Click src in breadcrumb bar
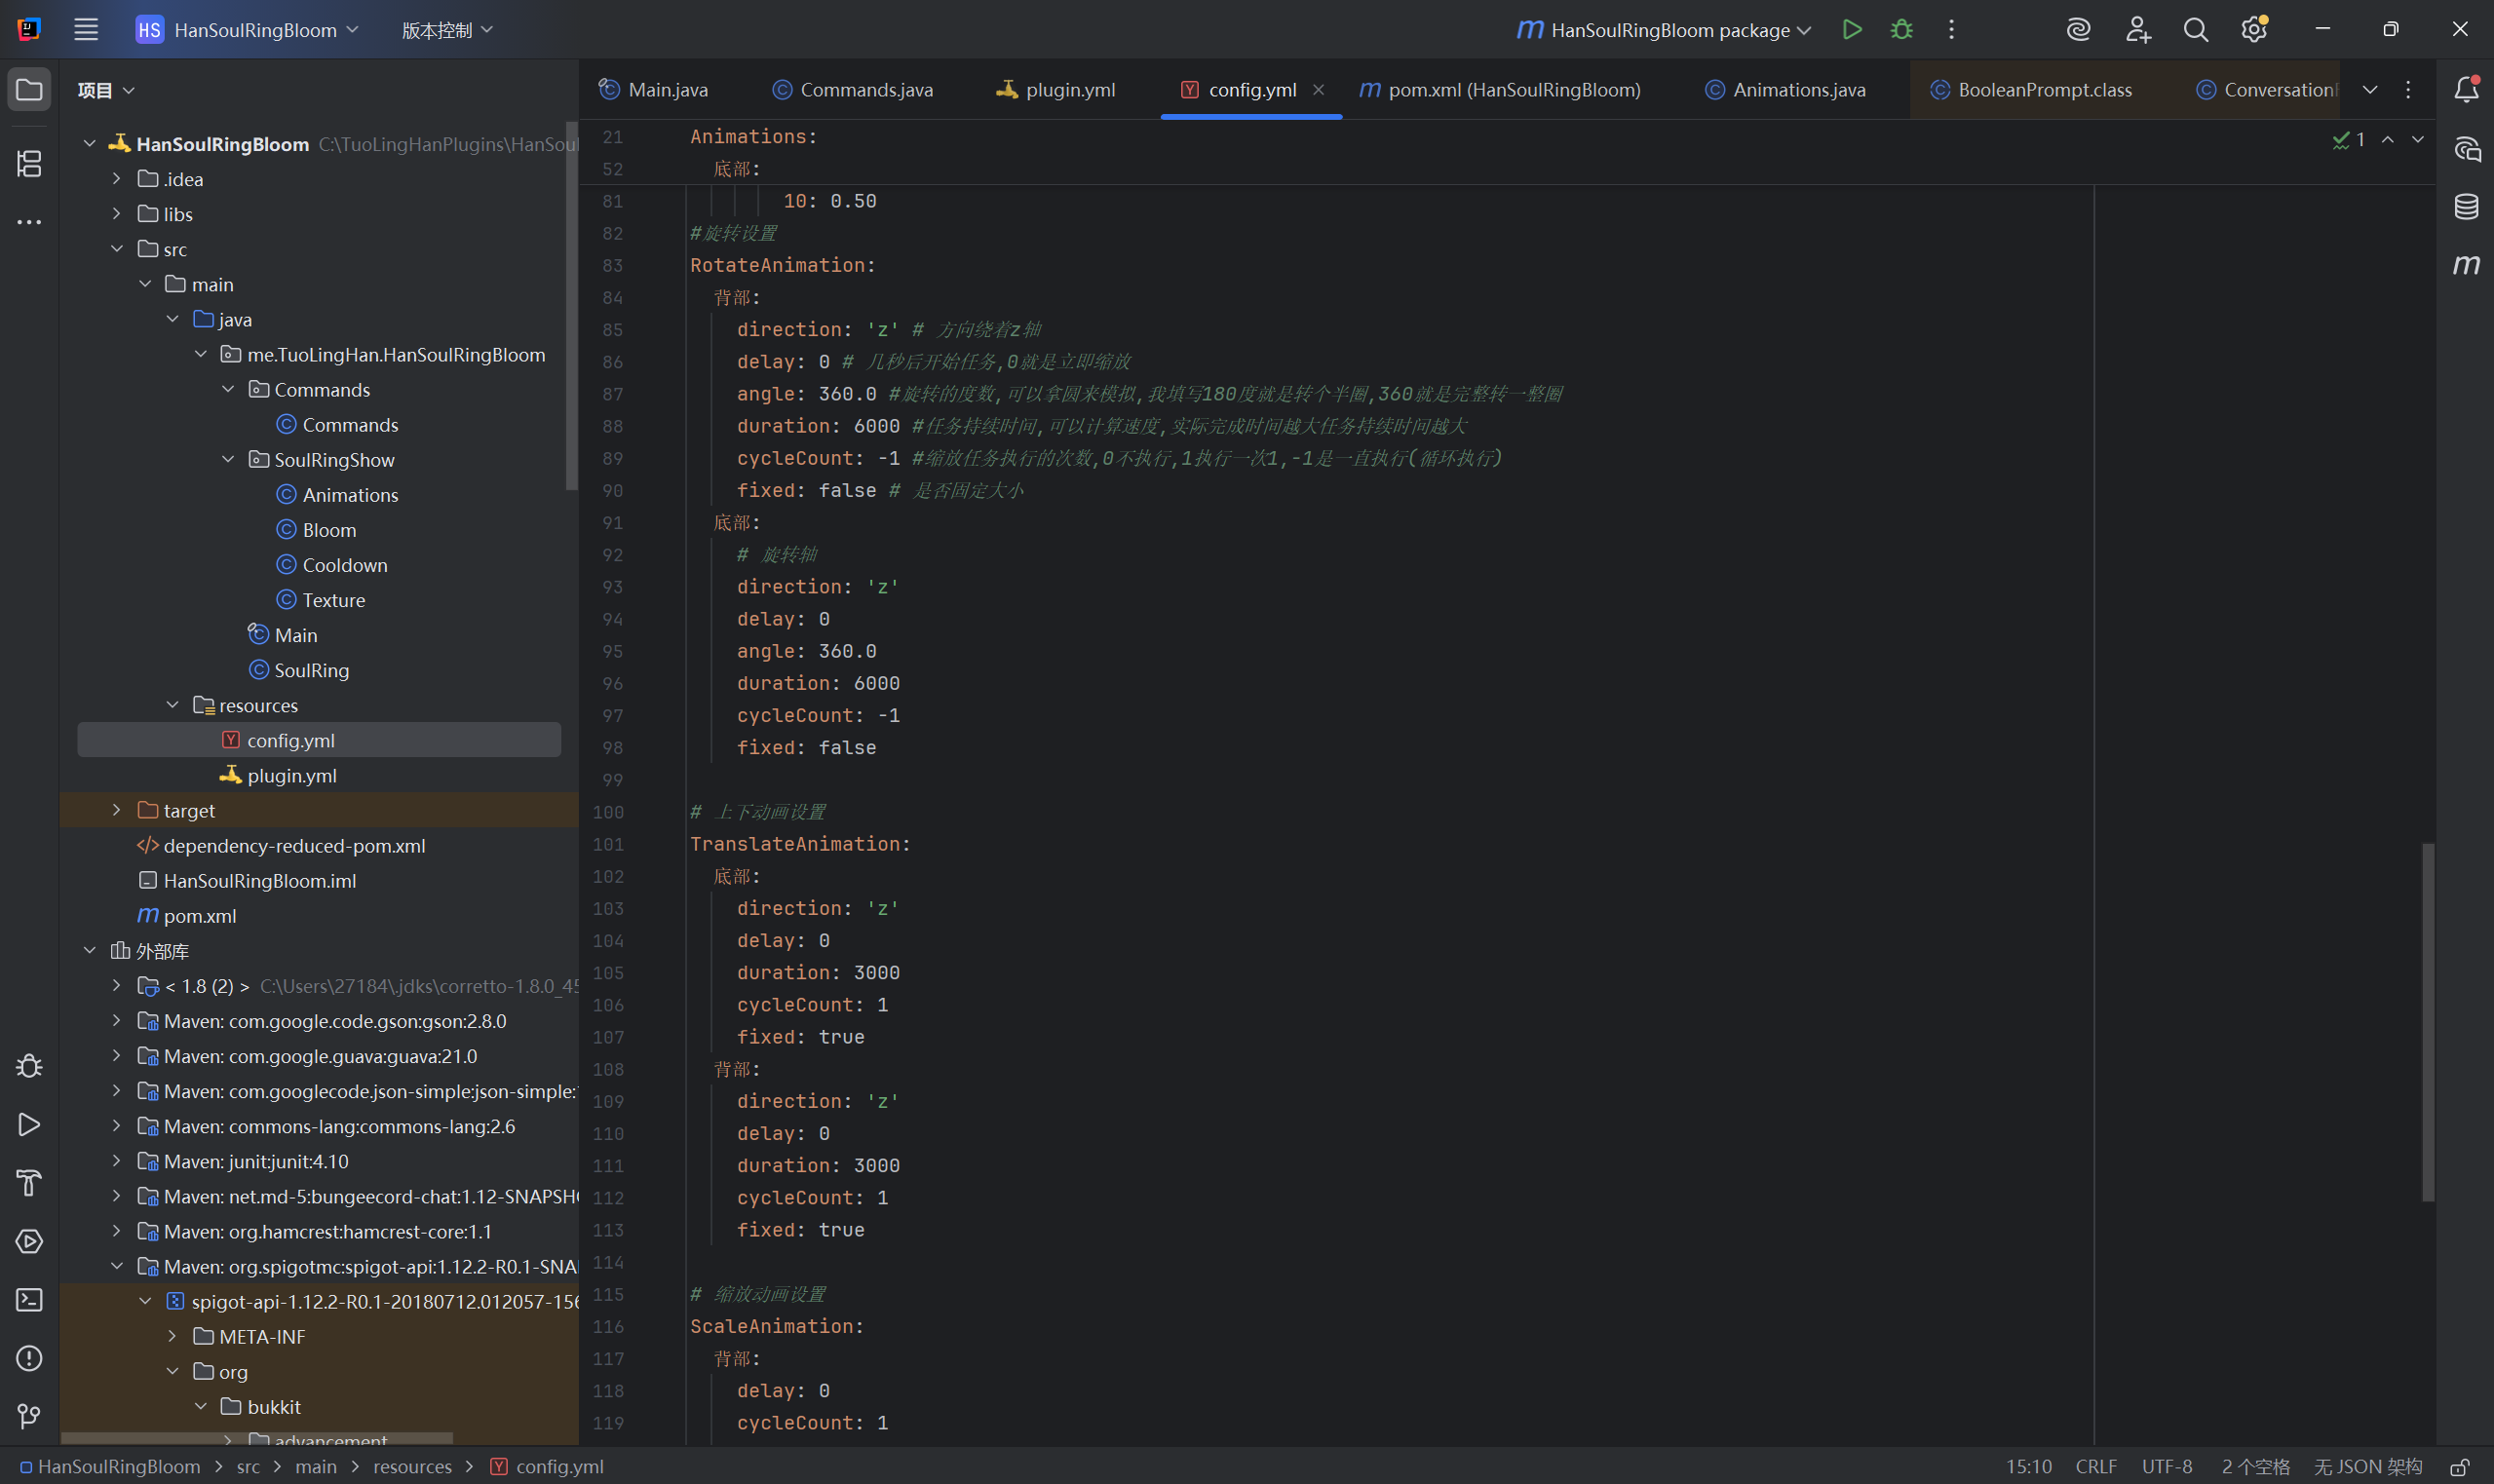The image size is (2494, 1484). coord(248,1467)
